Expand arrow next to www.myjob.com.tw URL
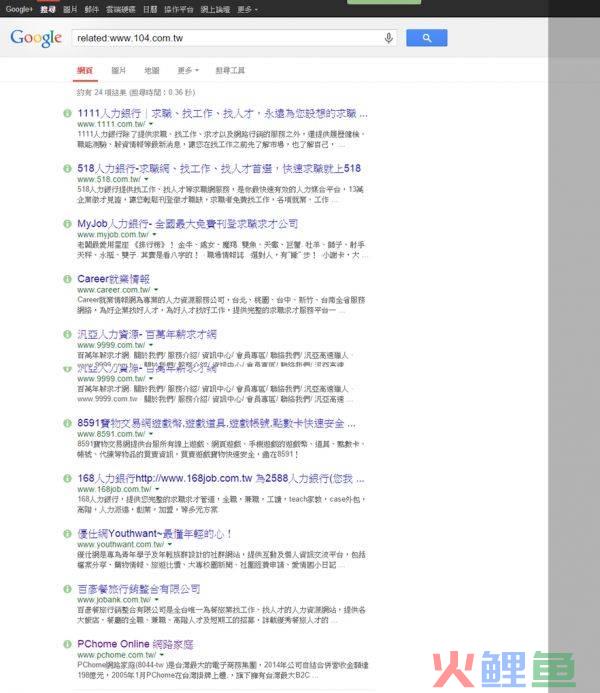The width and height of the screenshot is (600, 693). [x=154, y=235]
